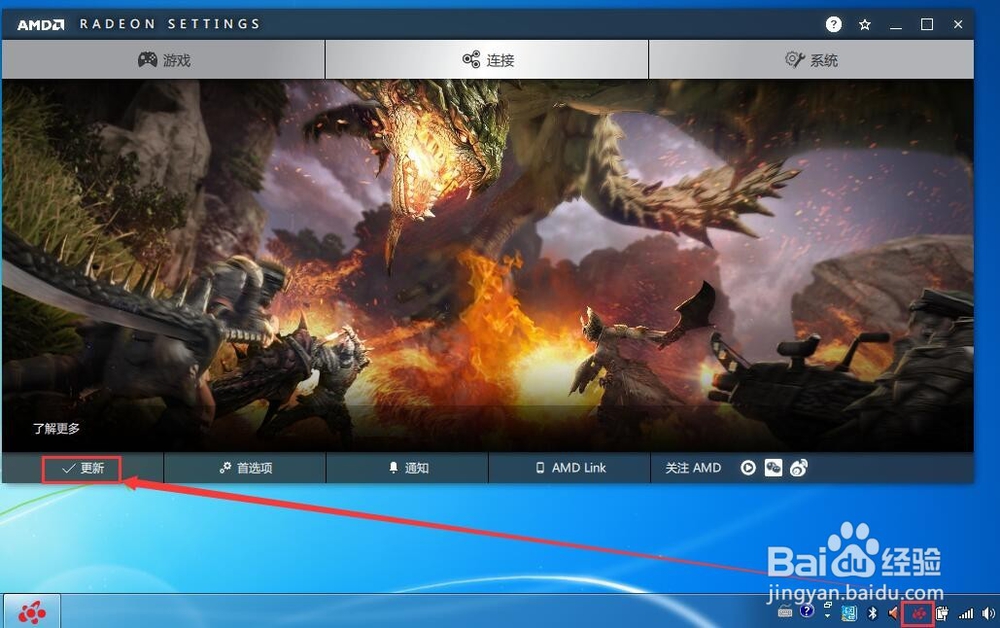Open AMD video channel play icon
The height and width of the screenshot is (628, 1000).
tap(748, 468)
